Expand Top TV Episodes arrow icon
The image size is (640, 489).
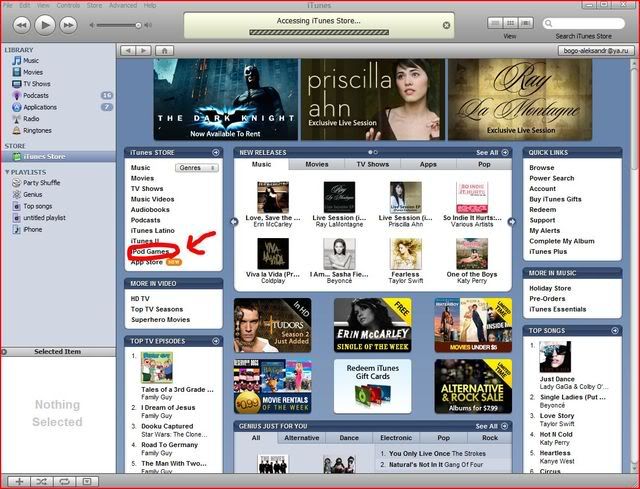point(216,341)
